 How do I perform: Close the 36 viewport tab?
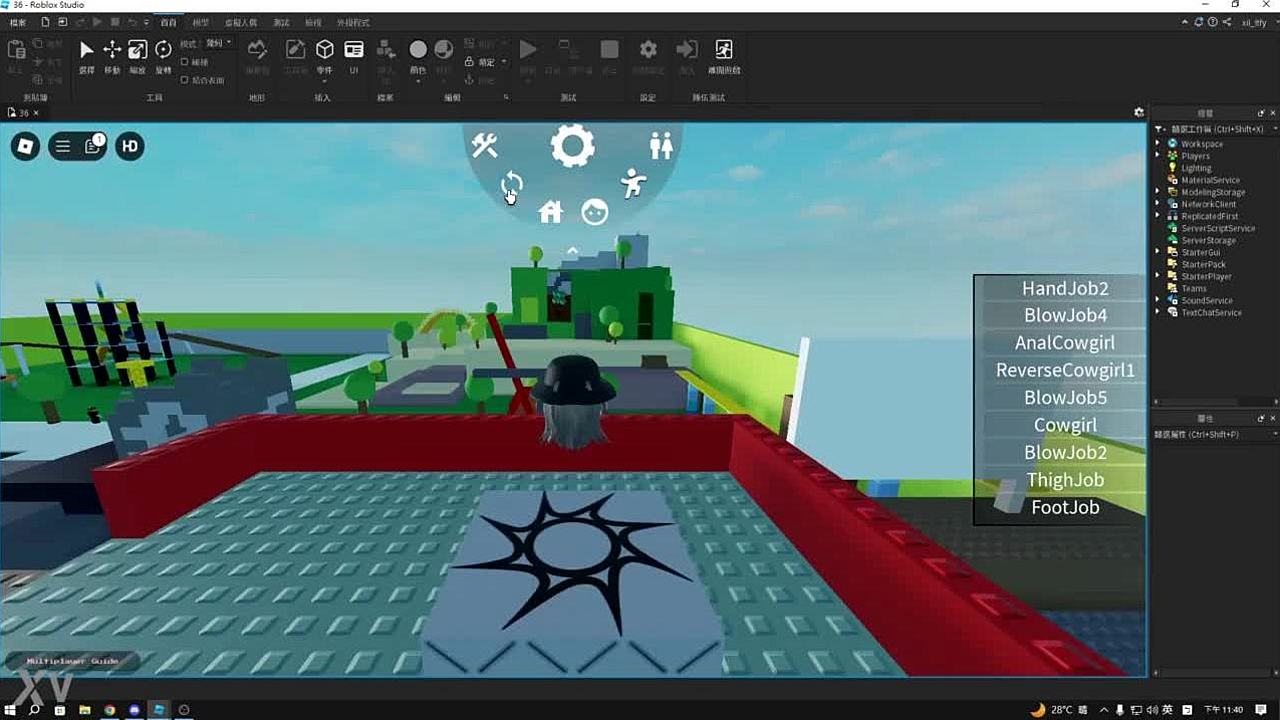click(36, 113)
